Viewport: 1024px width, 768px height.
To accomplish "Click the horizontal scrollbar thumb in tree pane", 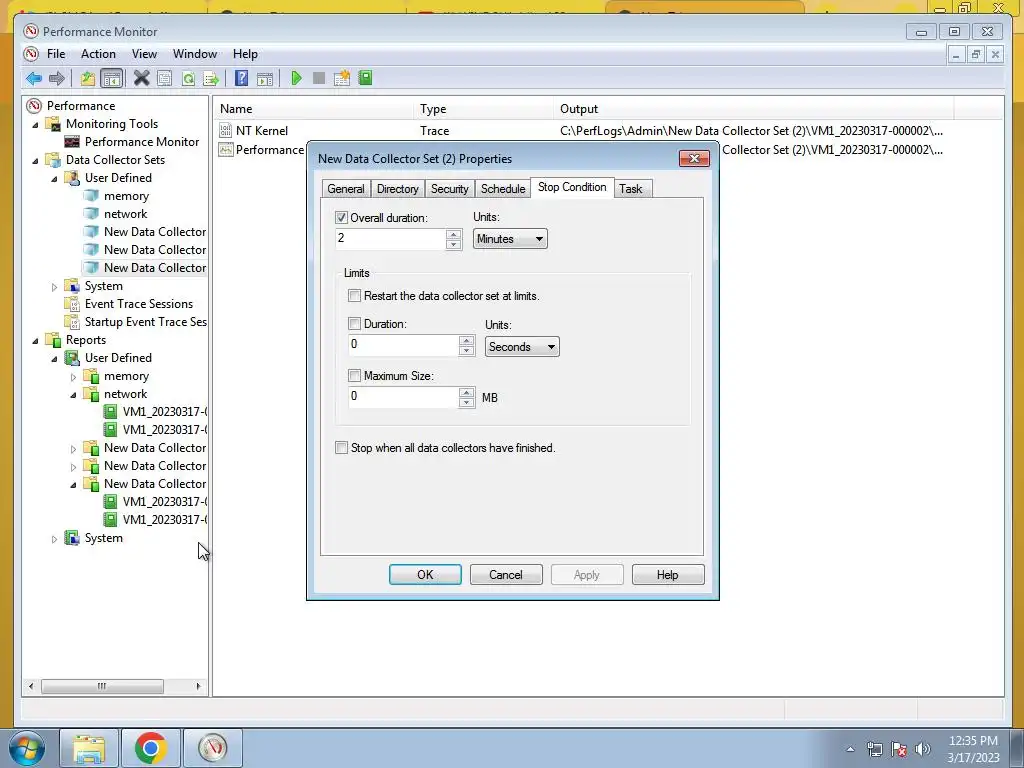I will point(103,686).
